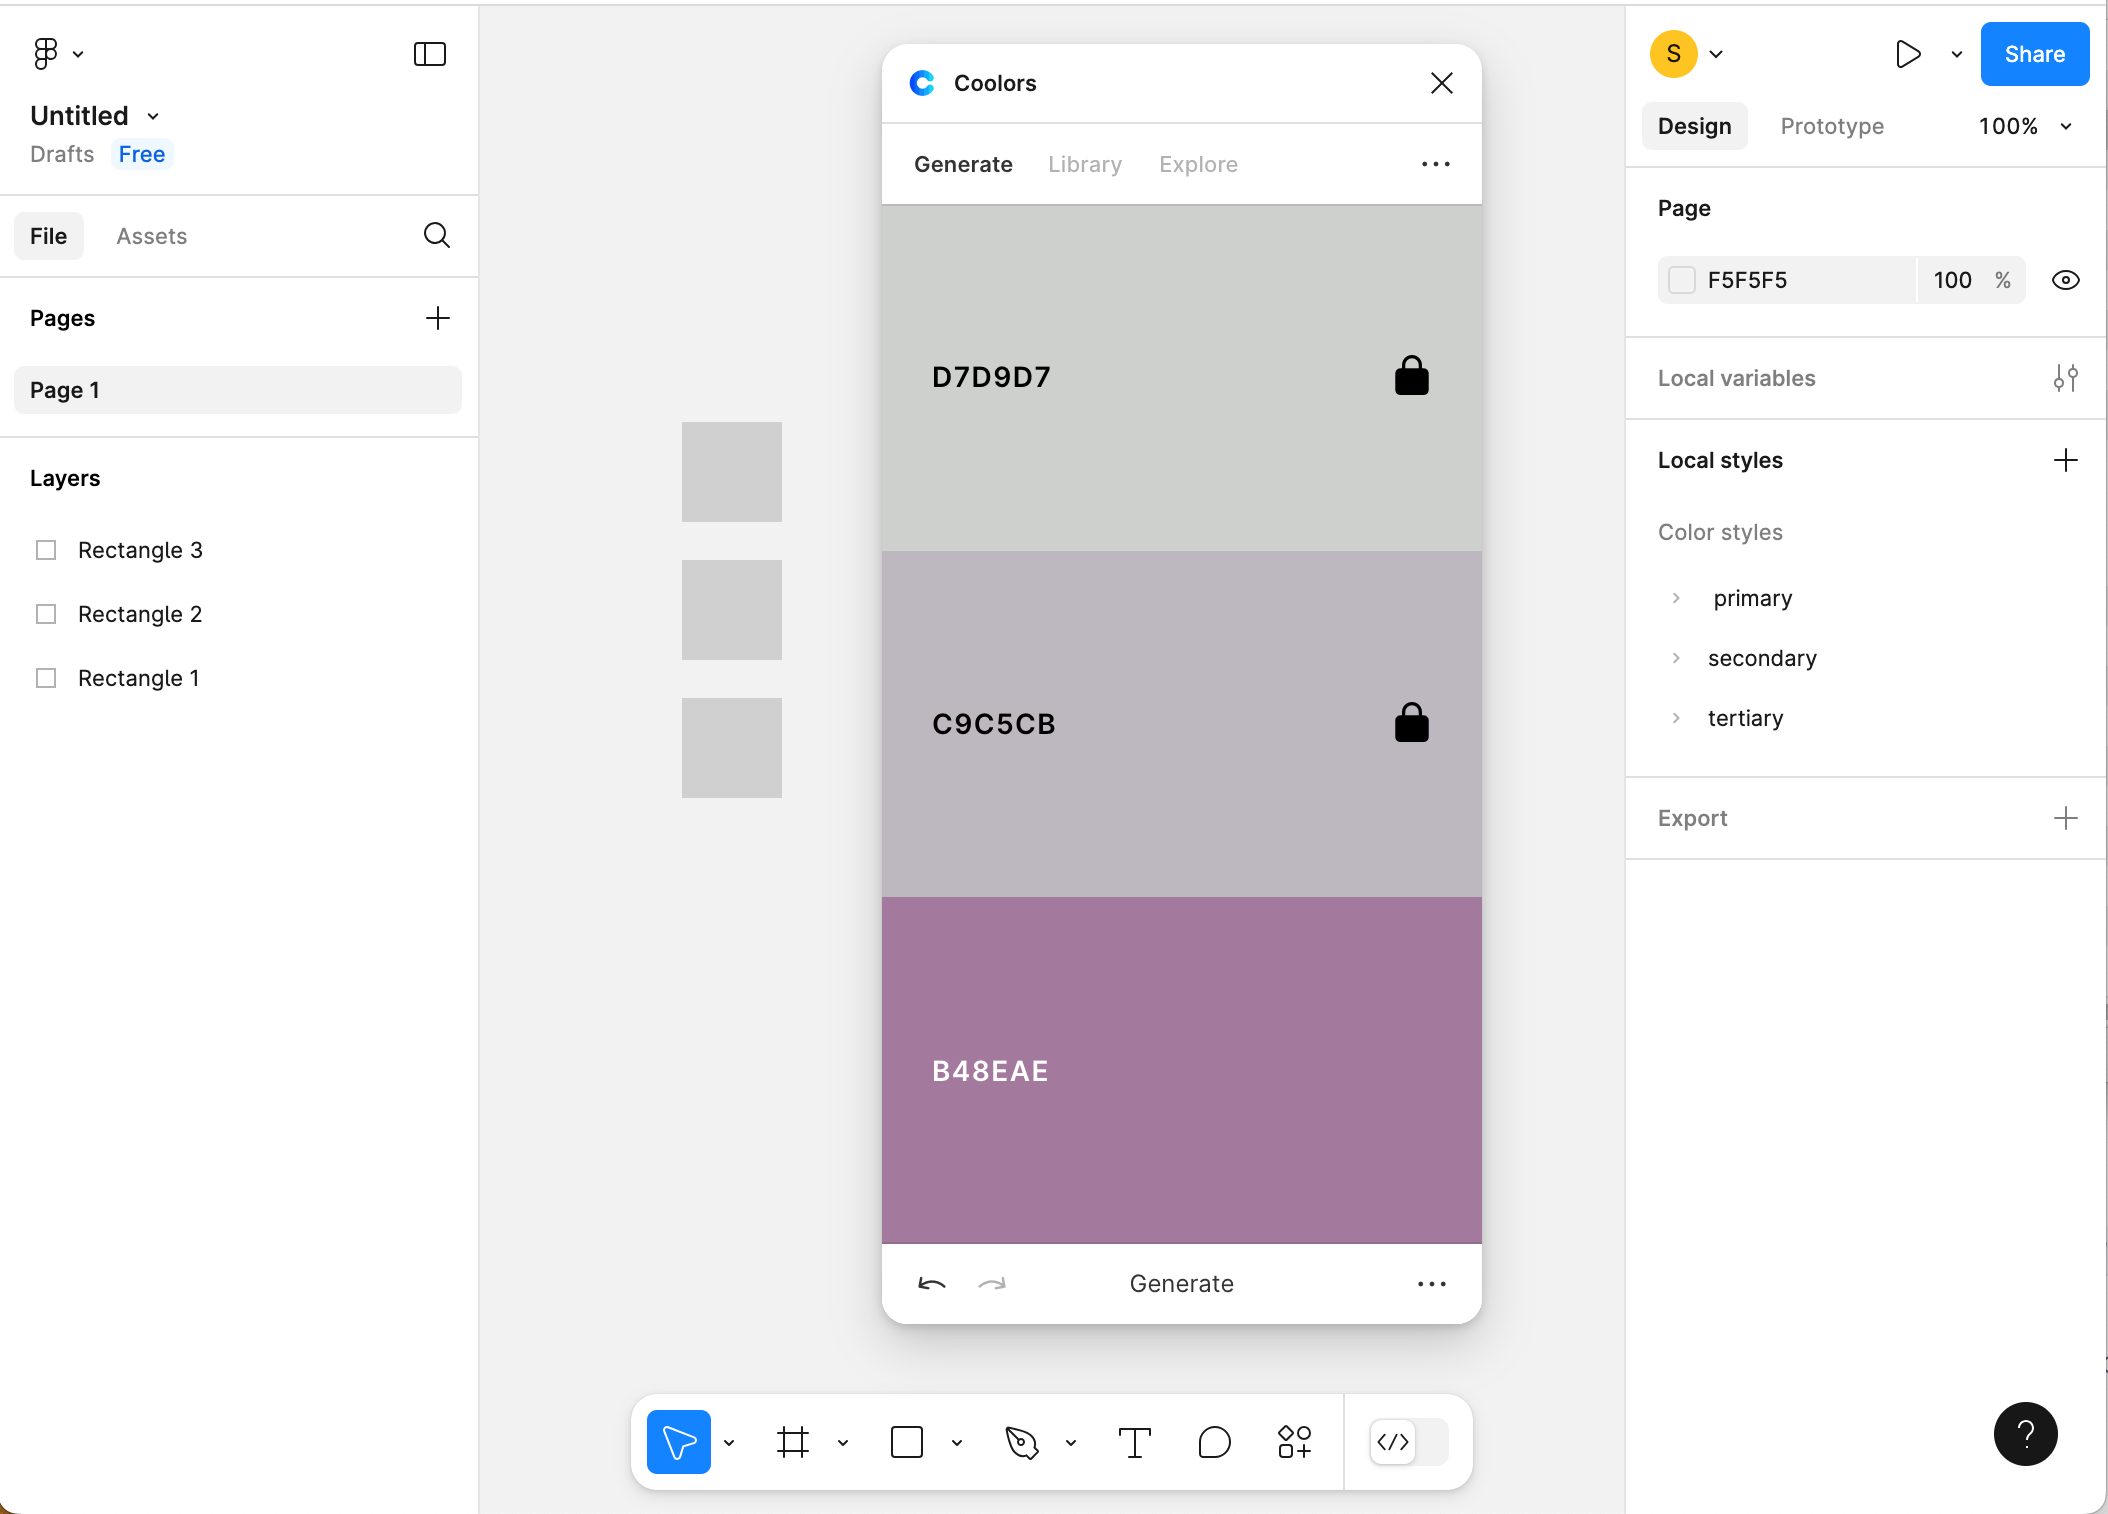Open the Actions components tool
The image size is (2108, 1514).
pos(1294,1442)
